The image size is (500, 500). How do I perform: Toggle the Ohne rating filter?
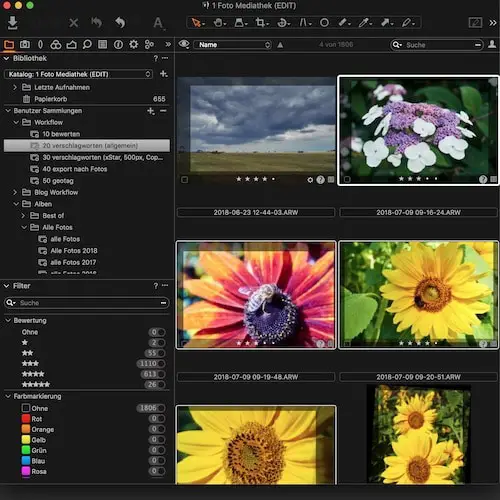[157, 332]
